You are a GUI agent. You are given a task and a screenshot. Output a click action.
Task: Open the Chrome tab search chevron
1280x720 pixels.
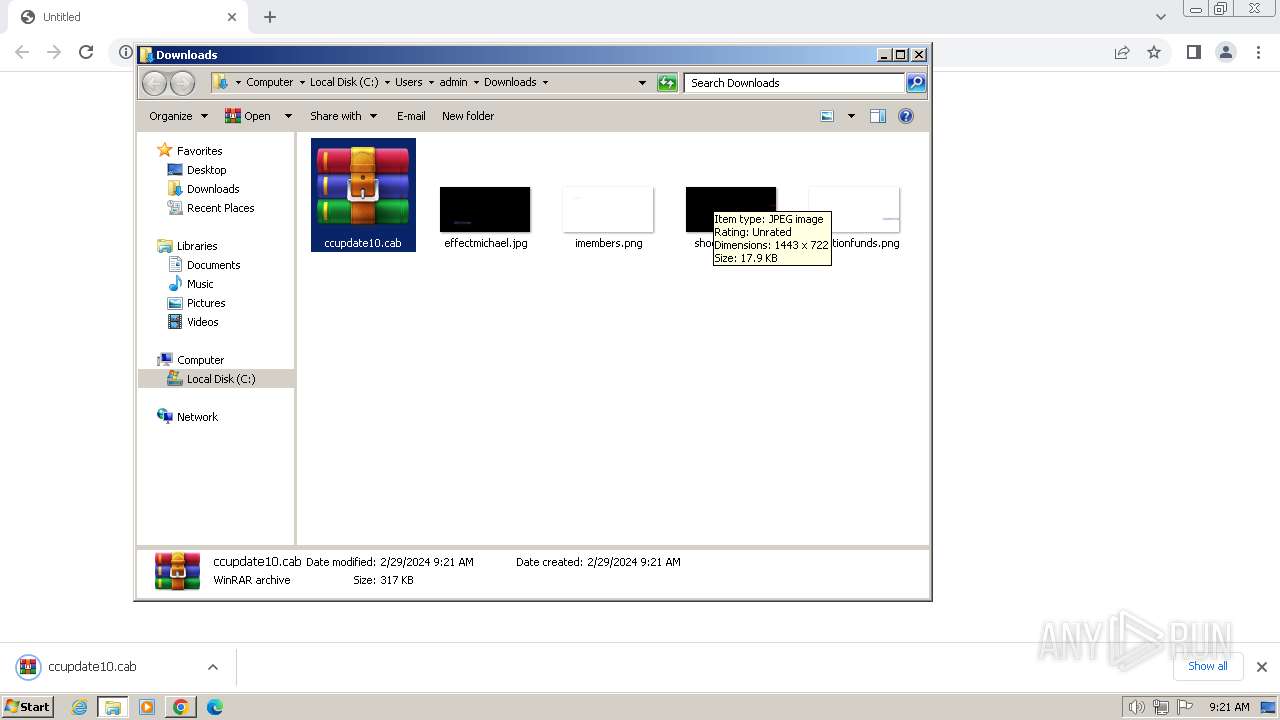pos(1160,17)
